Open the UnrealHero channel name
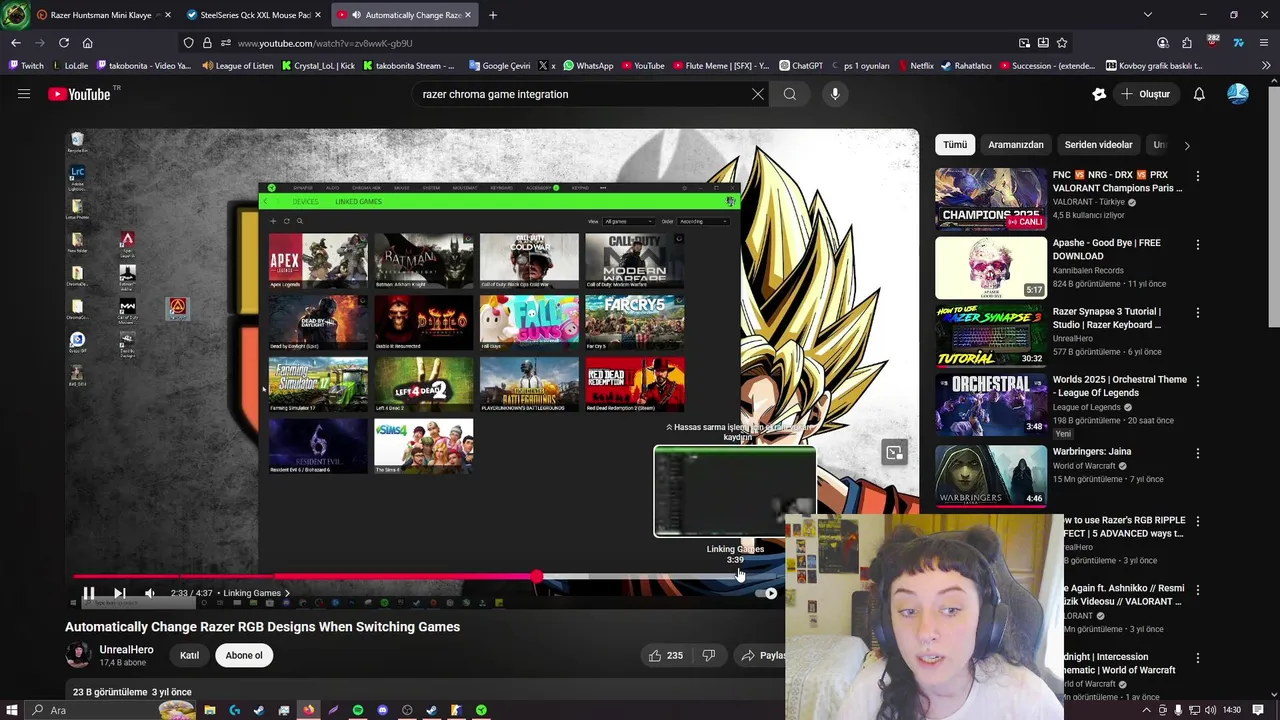This screenshot has width=1280, height=720. tap(126, 650)
